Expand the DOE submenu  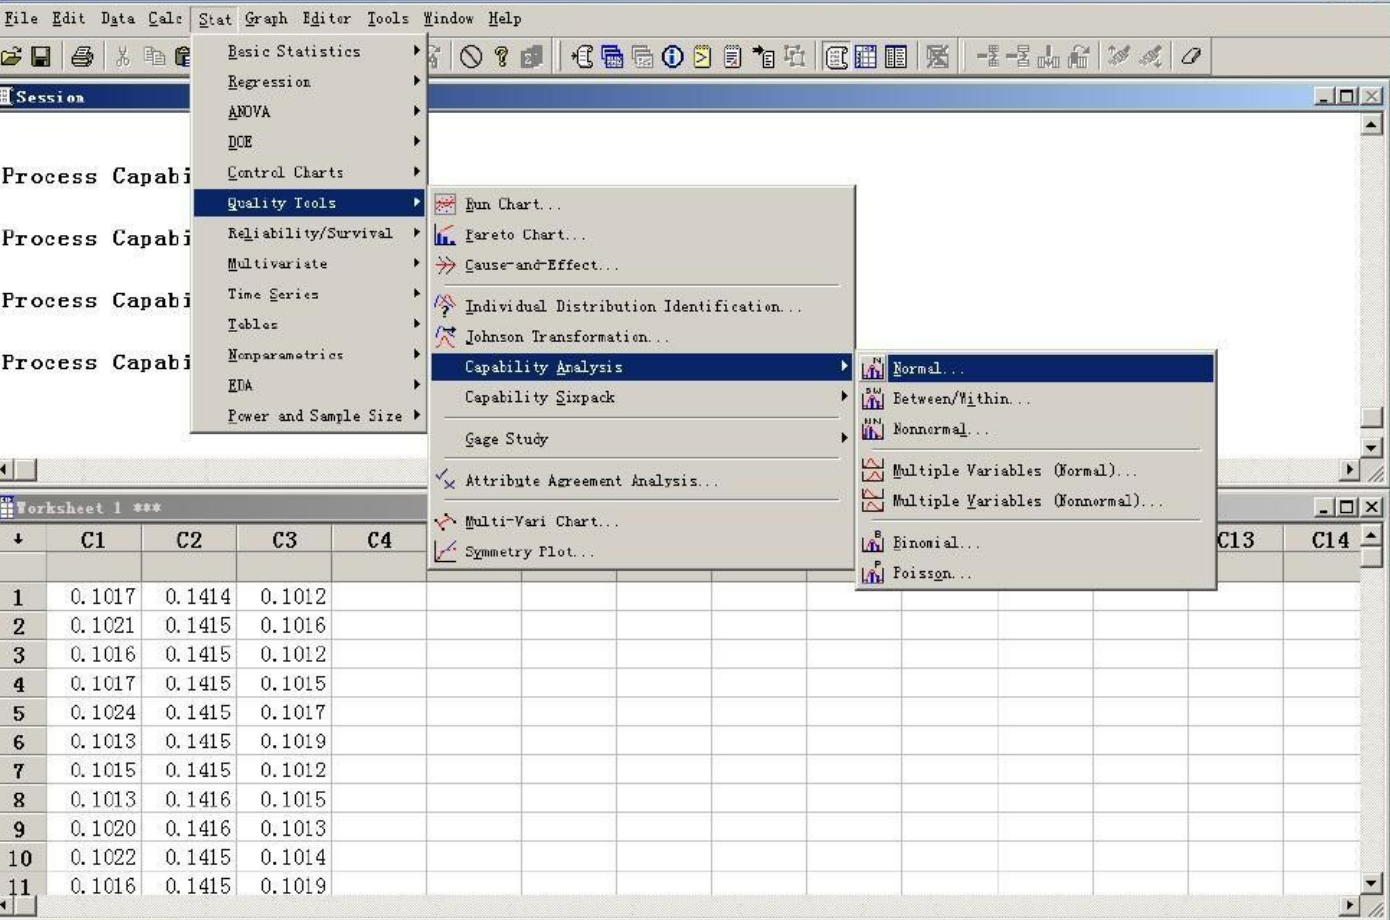coord(309,142)
